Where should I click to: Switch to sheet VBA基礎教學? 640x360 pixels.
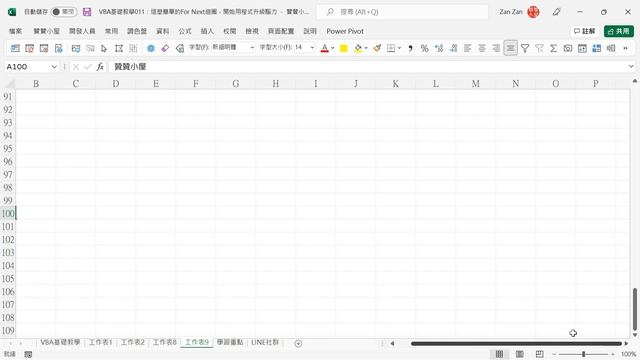(x=60, y=342)
